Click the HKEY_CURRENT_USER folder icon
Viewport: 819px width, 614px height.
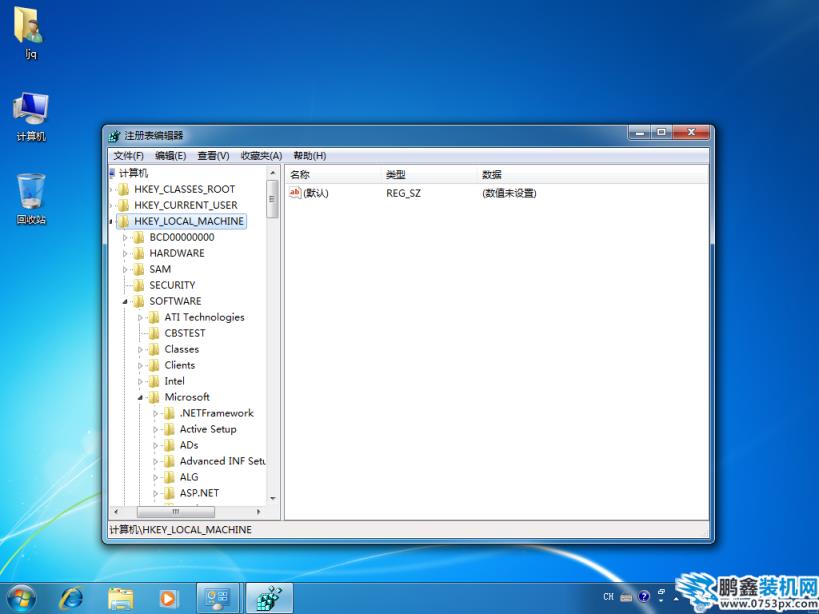coord(123,205)
